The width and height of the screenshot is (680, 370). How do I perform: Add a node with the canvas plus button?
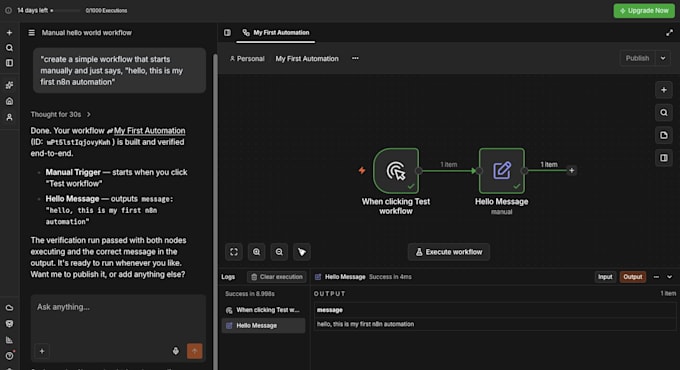click(x=664, y=90)
